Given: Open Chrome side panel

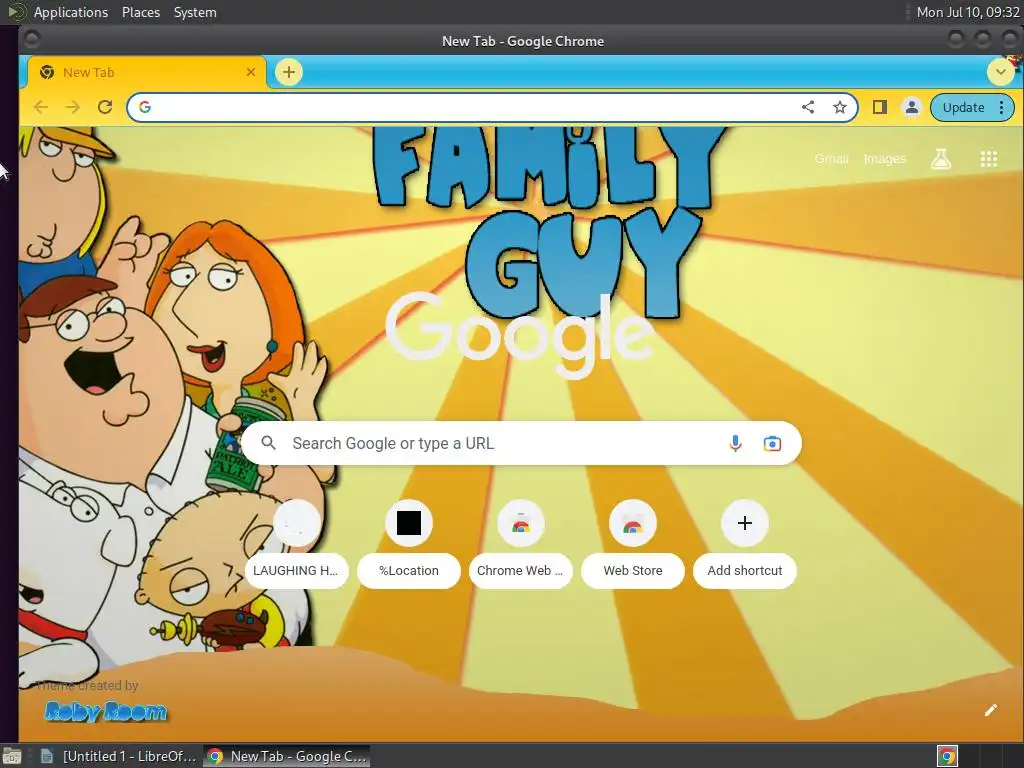Looking at the screenshot, I should pyautogui.click(x=880, y=107).
